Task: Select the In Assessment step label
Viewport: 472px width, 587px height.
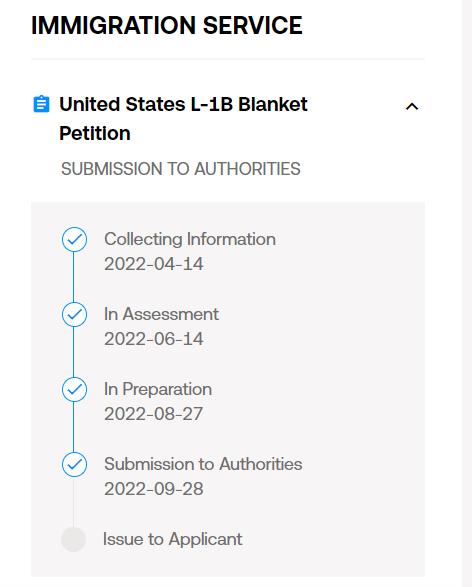Action: [x=161, y=314]
